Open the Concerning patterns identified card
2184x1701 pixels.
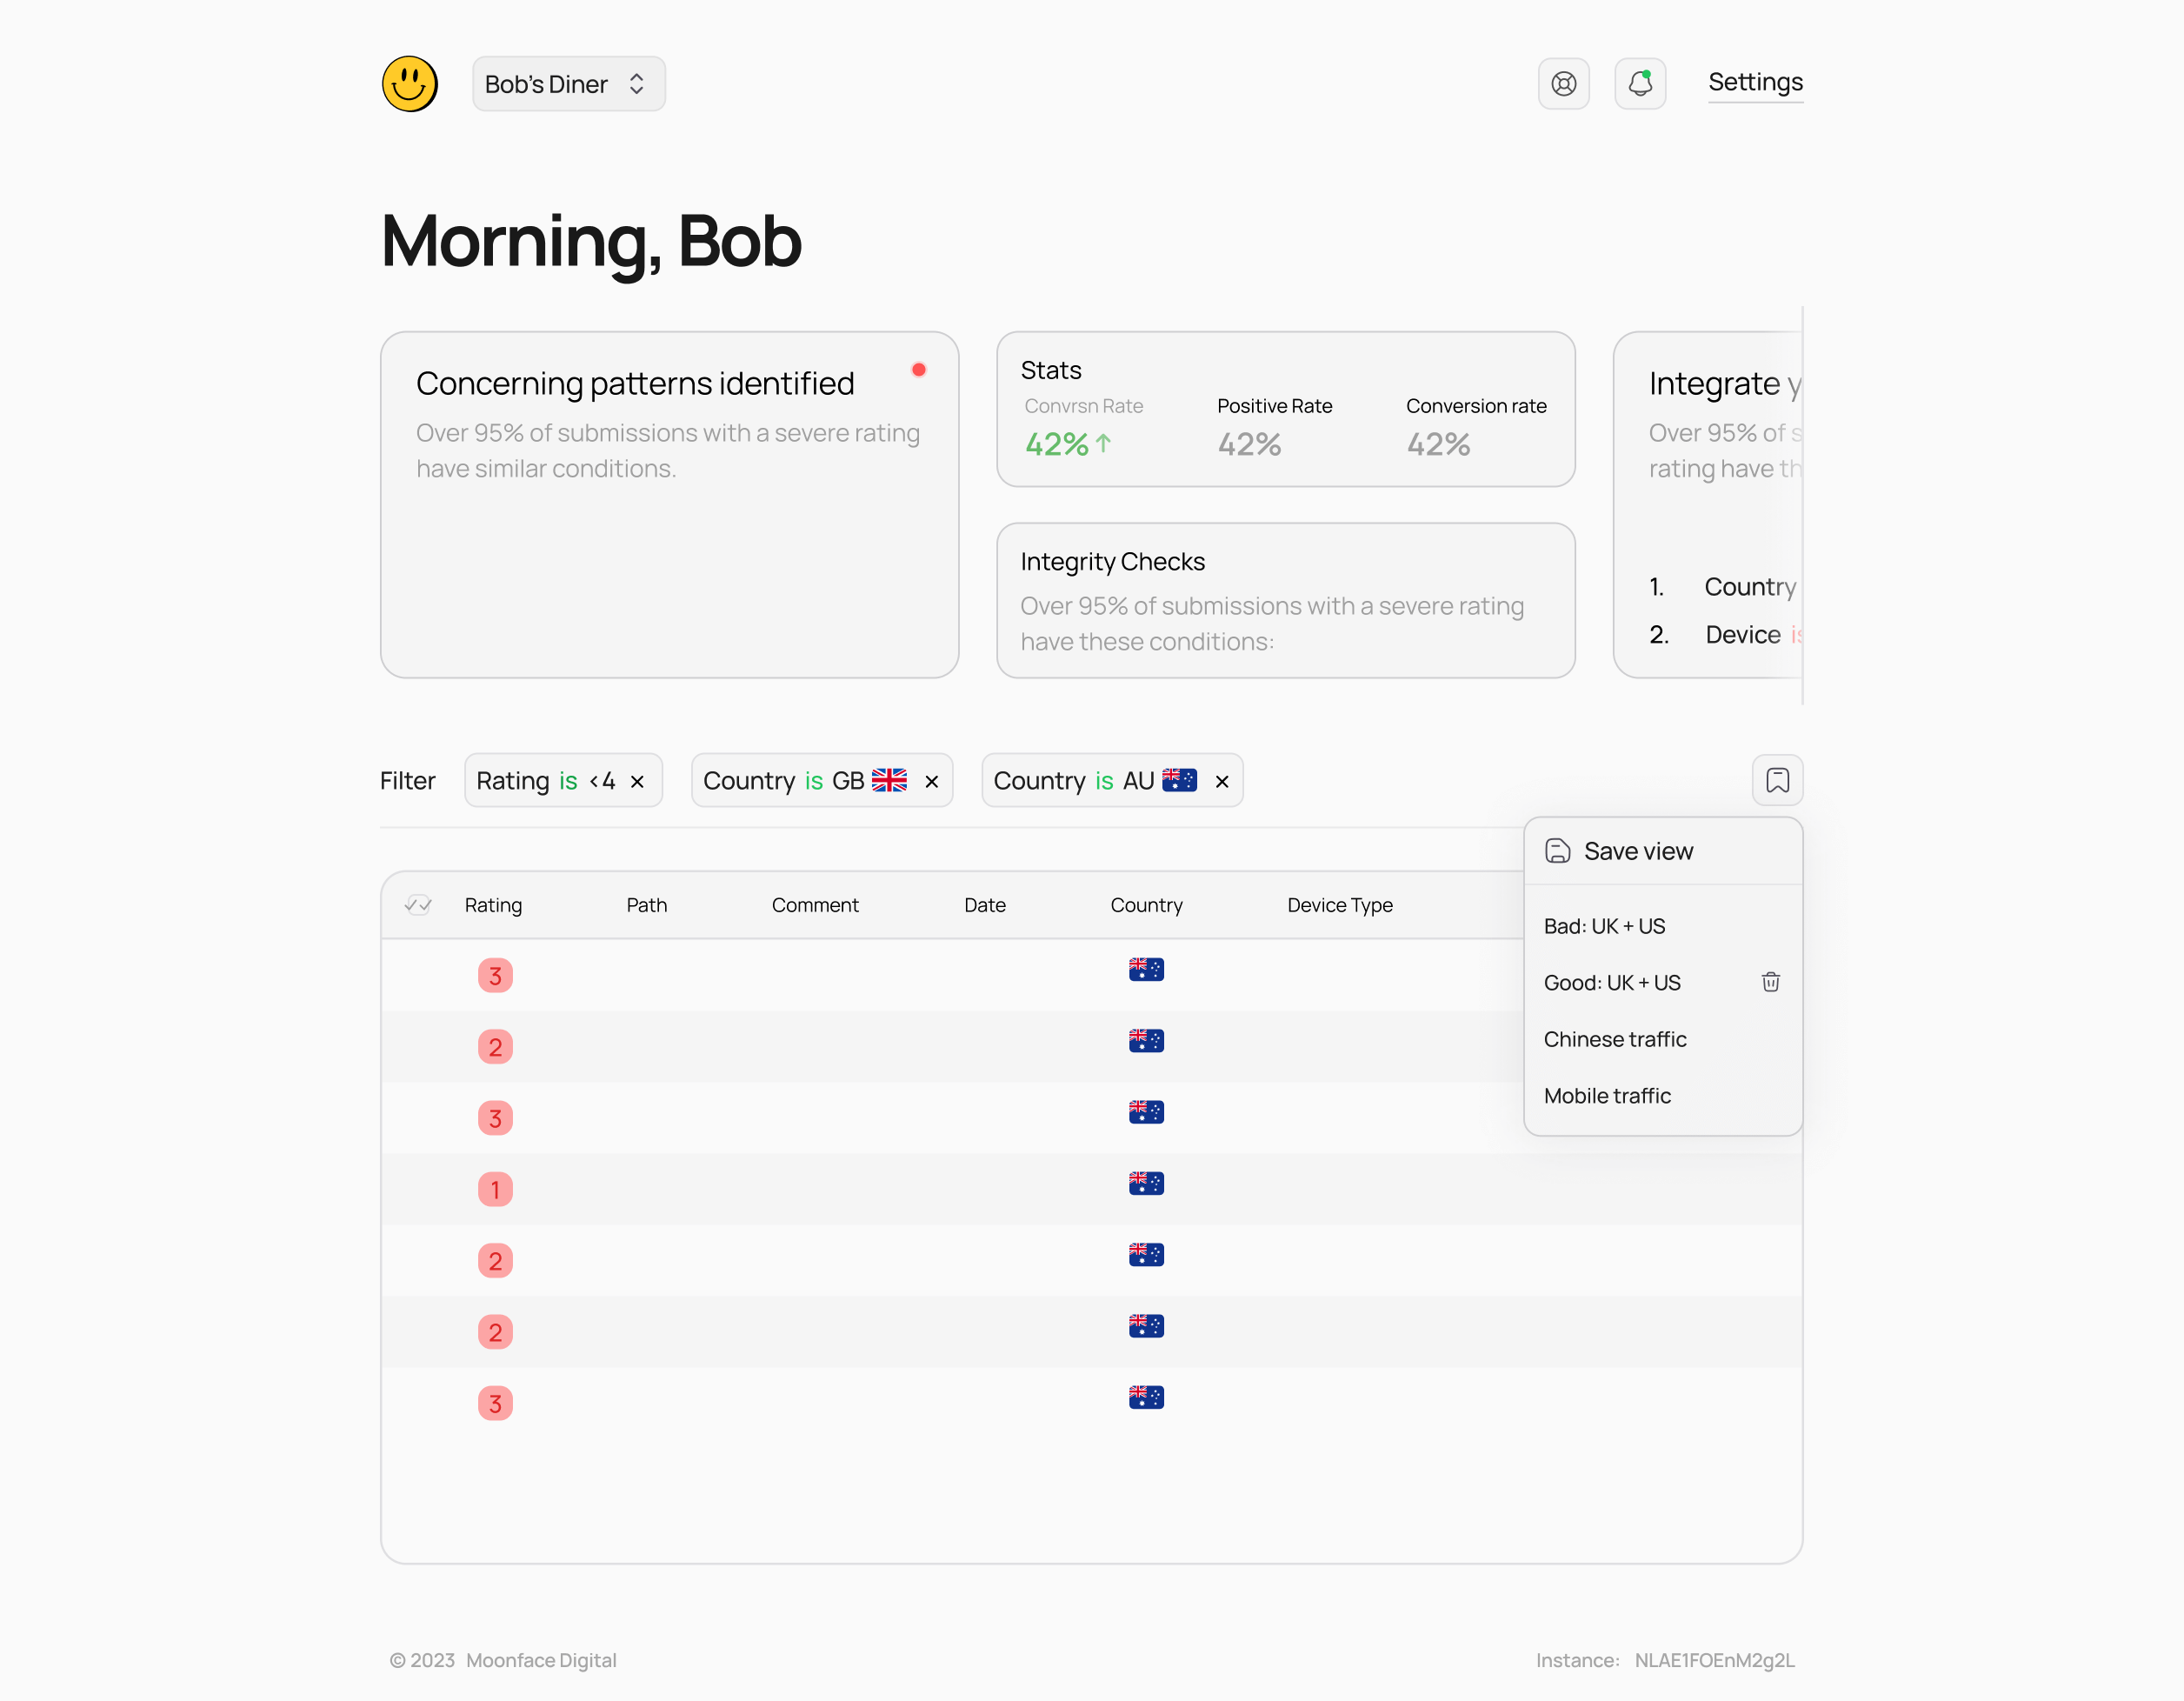coord(668,505)
